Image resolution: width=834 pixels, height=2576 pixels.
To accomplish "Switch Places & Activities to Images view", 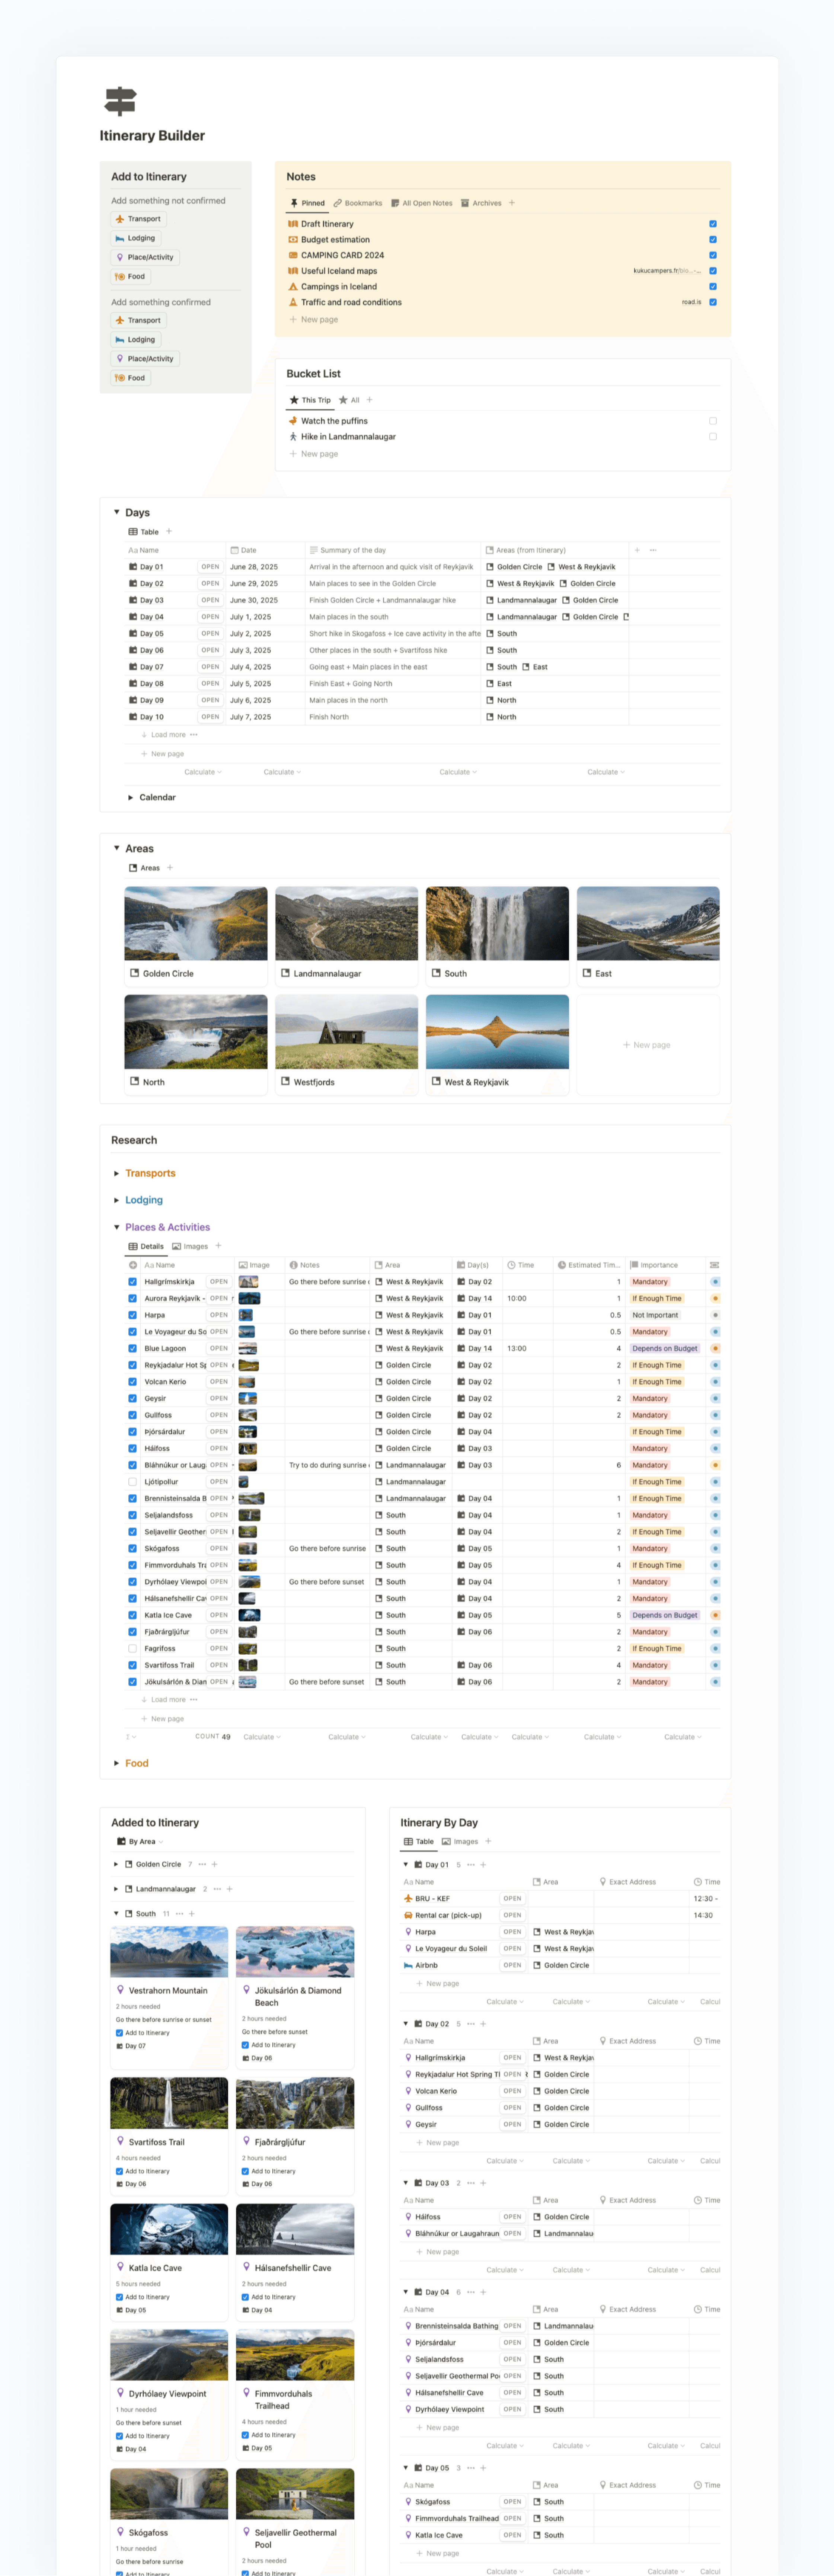I will tap(190, 1246).
